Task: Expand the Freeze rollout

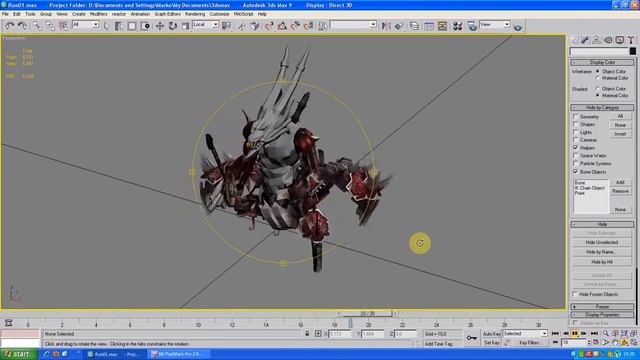Action: [x=602, y=307]
